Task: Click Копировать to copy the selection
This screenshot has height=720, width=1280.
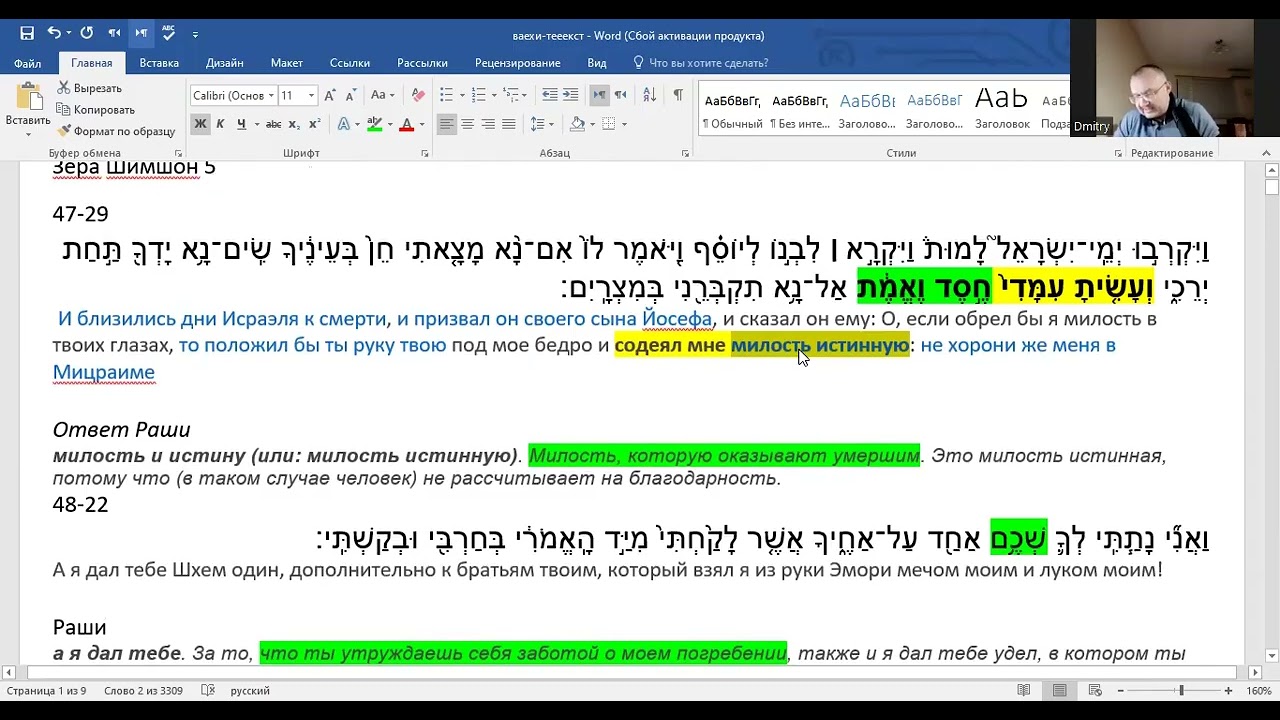Action: (x=95, y=110)
